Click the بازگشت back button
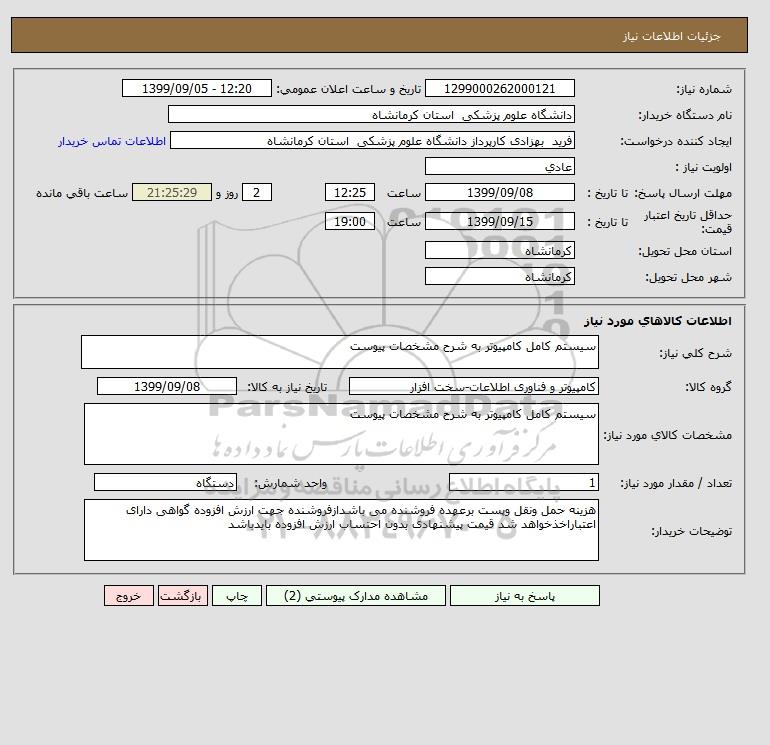The height and width of the screenshot is (745, 770). (183, 596)
